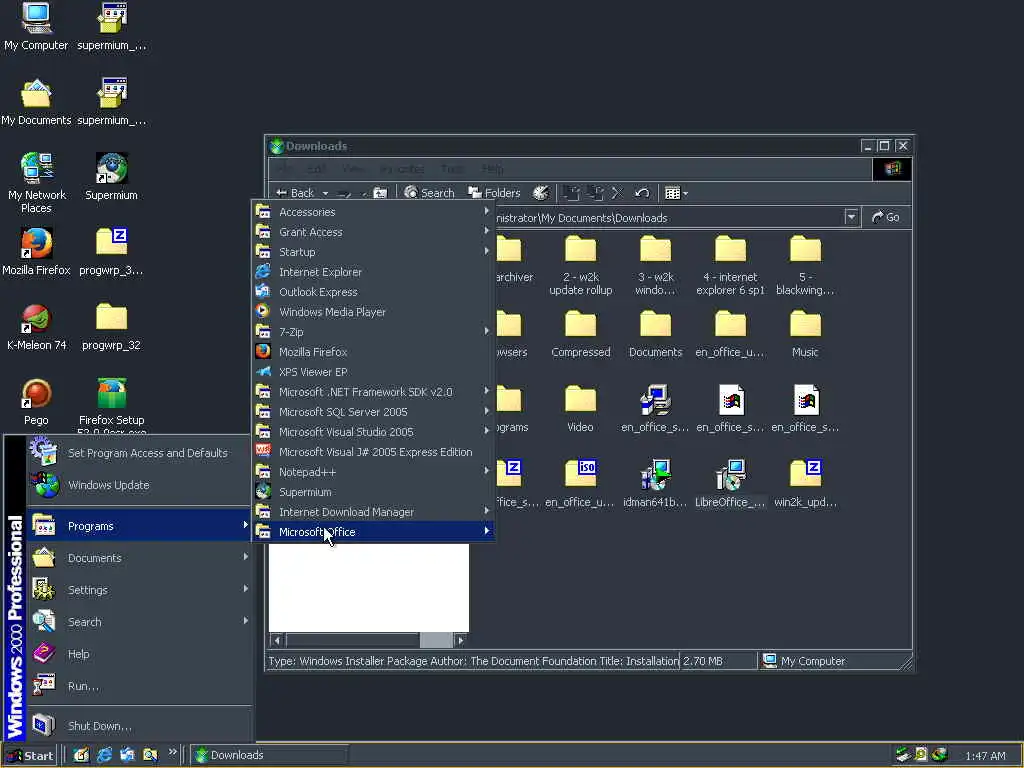The image size is (1024, 768).
Task: Select My Documents desktop icon
Action: tap(36, 102)
